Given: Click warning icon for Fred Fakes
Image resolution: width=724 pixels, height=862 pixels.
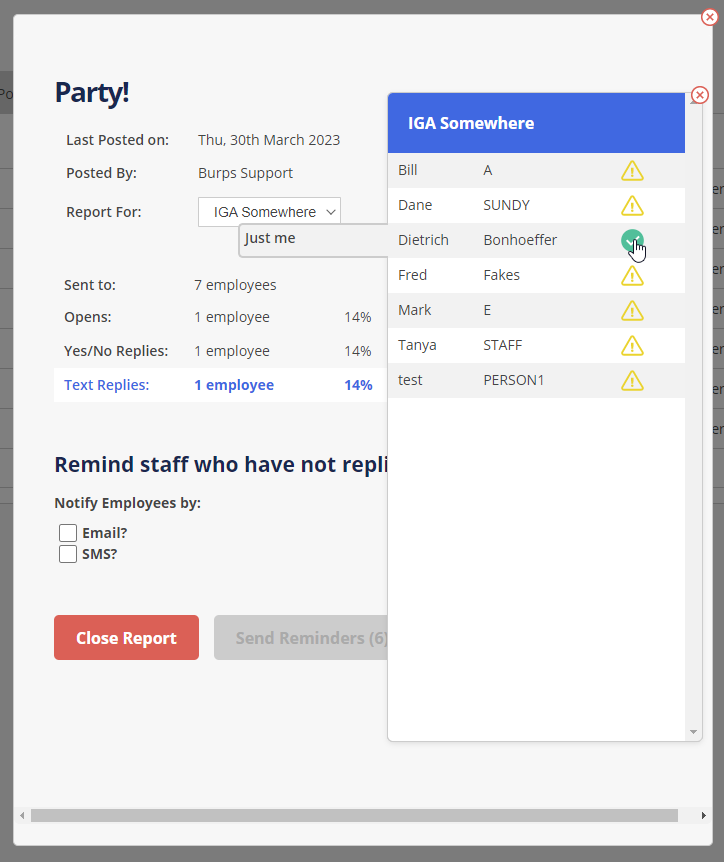Looking at the screenshot, I should click(x=632, y=276).
